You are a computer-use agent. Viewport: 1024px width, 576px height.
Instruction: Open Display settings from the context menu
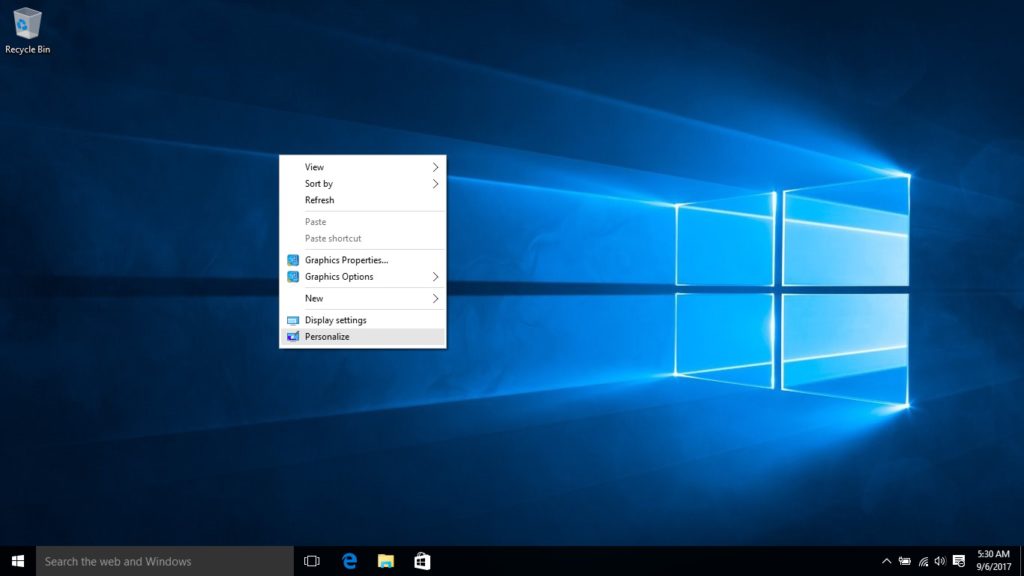(x=362, y=320)
